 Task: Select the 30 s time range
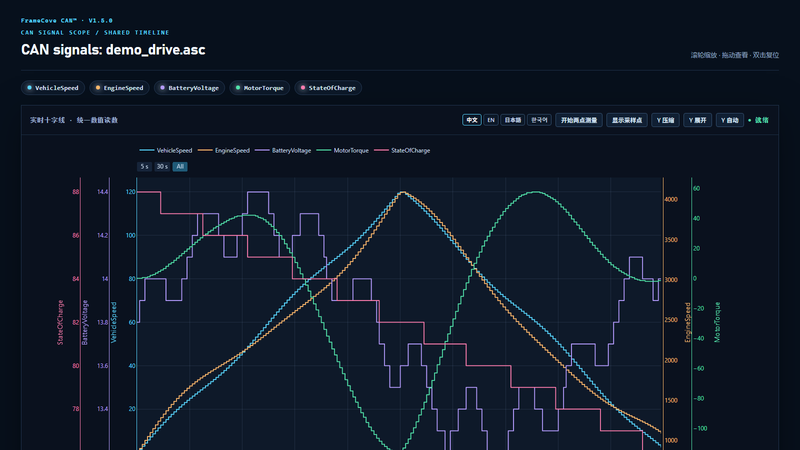162,166
